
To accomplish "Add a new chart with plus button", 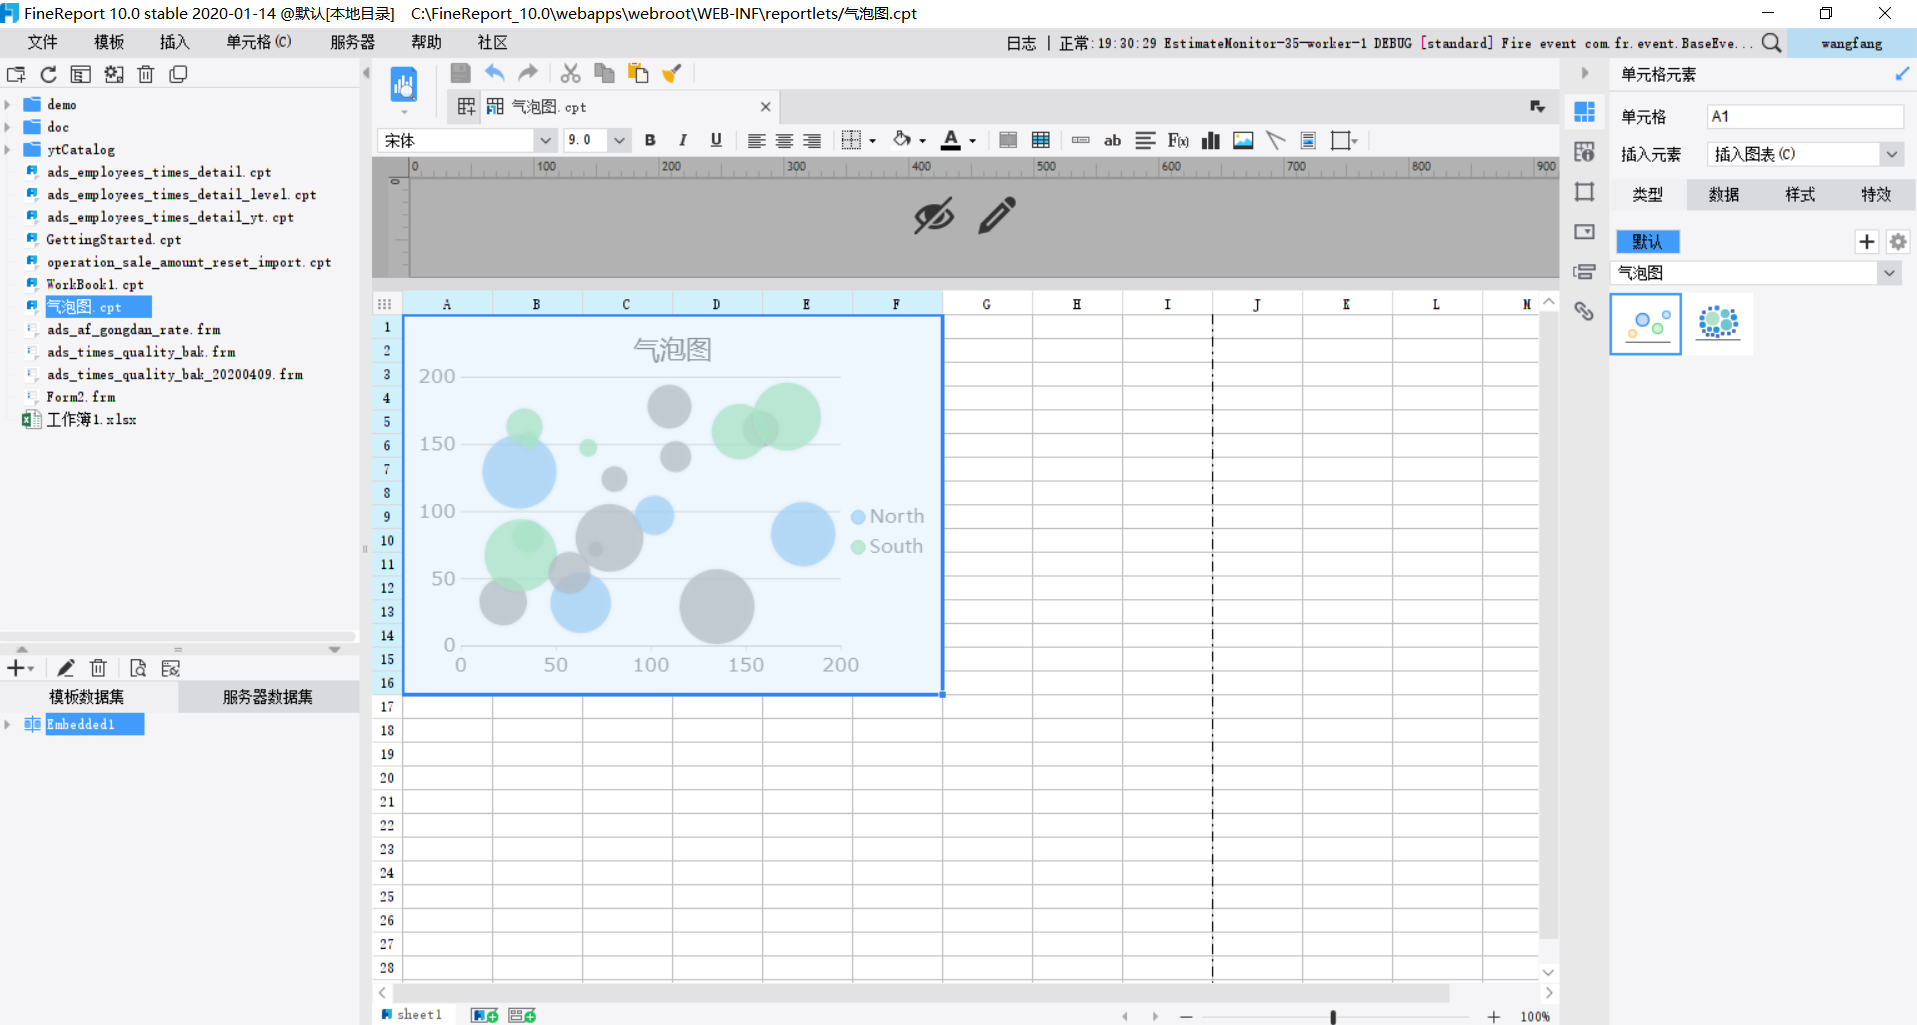I will tap(1866, 242).
